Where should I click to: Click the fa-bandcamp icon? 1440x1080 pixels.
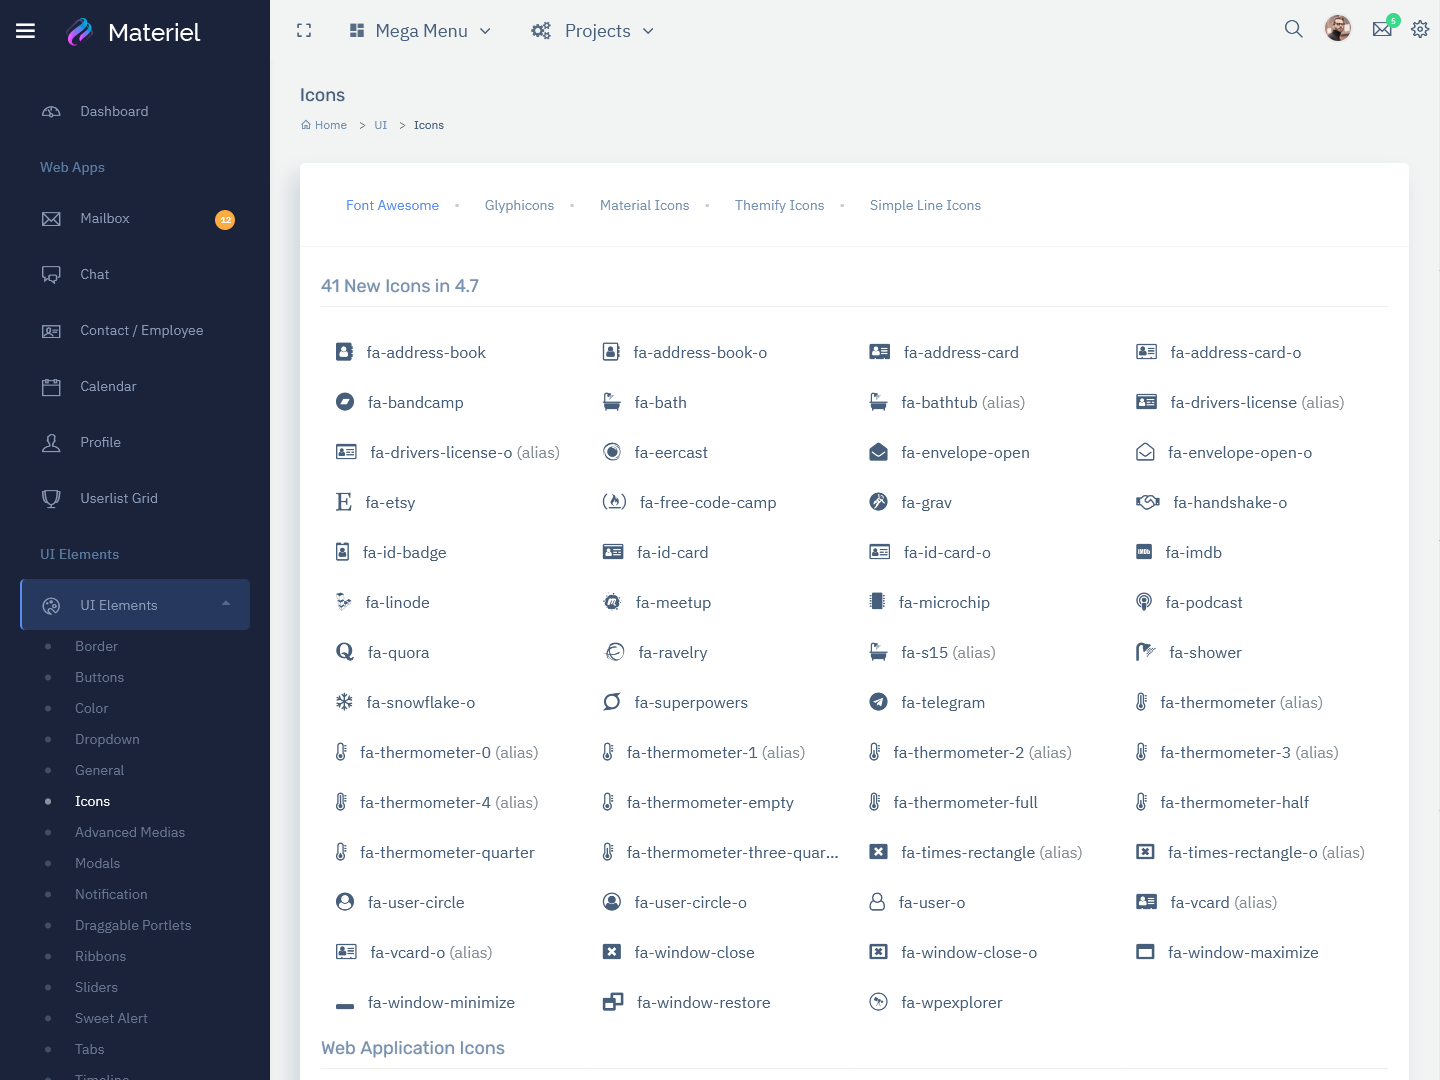[x=345, y=402]
